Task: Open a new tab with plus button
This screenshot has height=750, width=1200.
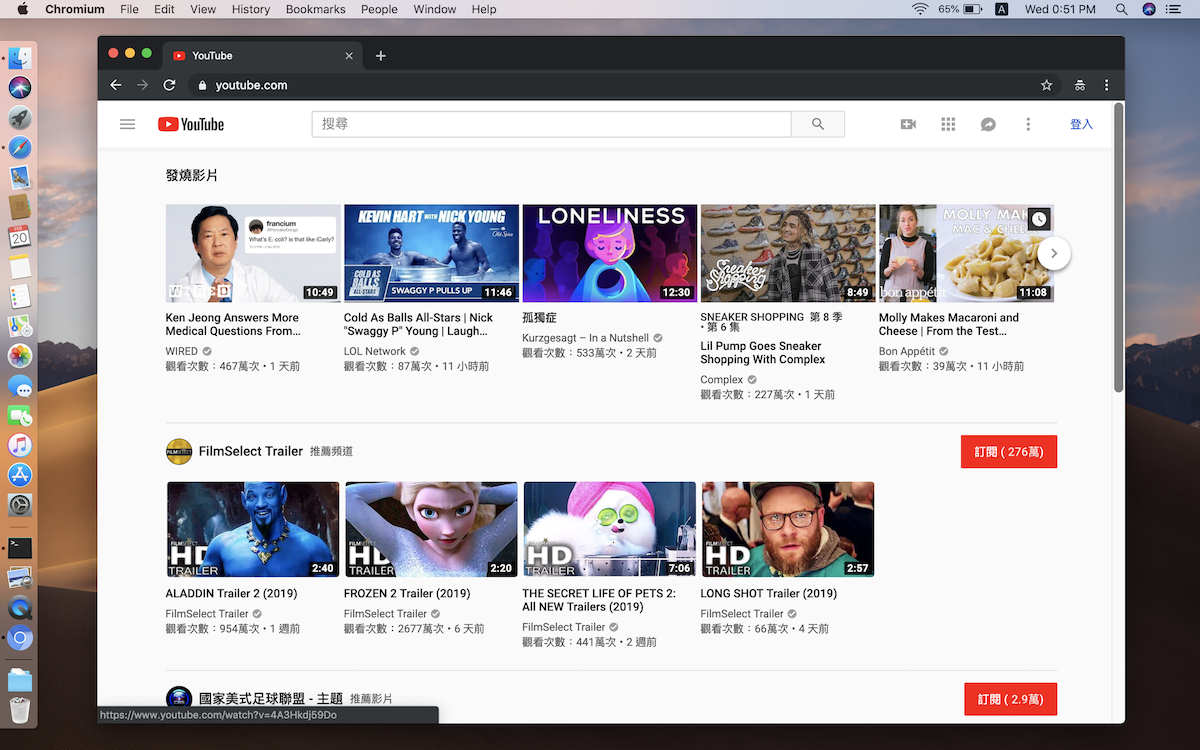Action: (x=380, y=56)
